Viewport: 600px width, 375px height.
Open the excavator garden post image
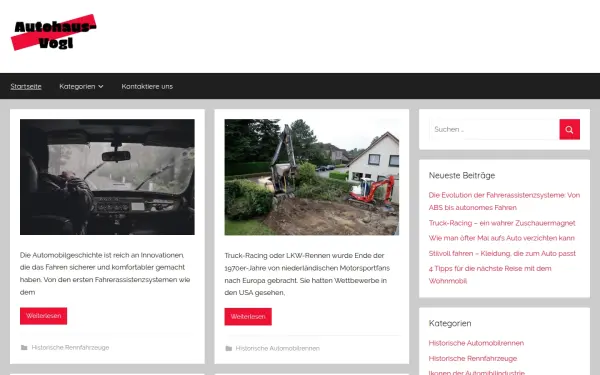(311, 177)
